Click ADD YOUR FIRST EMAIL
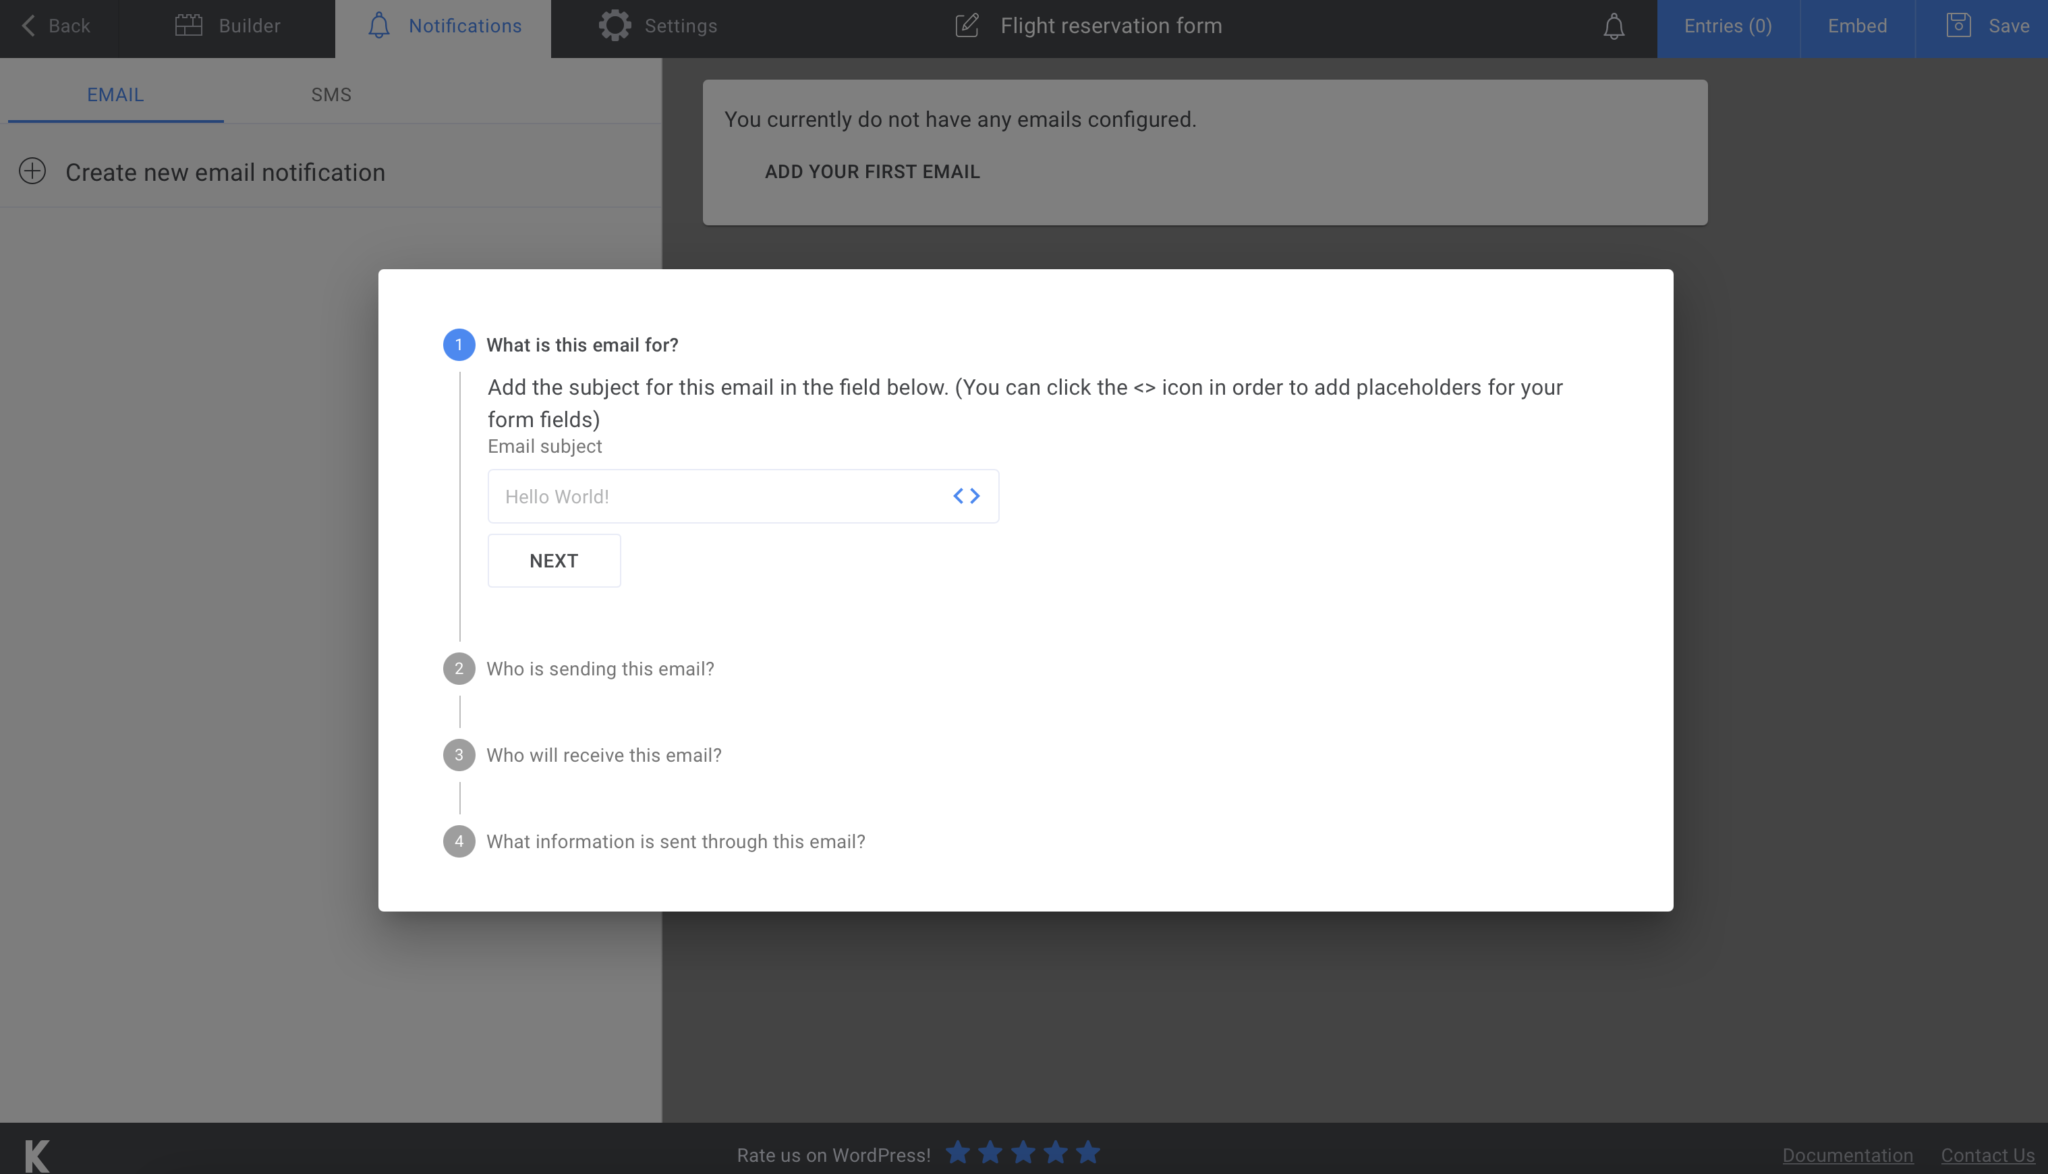Image resolution: width=2048 pixels, height=1174 pixels. tap(872, 171)
